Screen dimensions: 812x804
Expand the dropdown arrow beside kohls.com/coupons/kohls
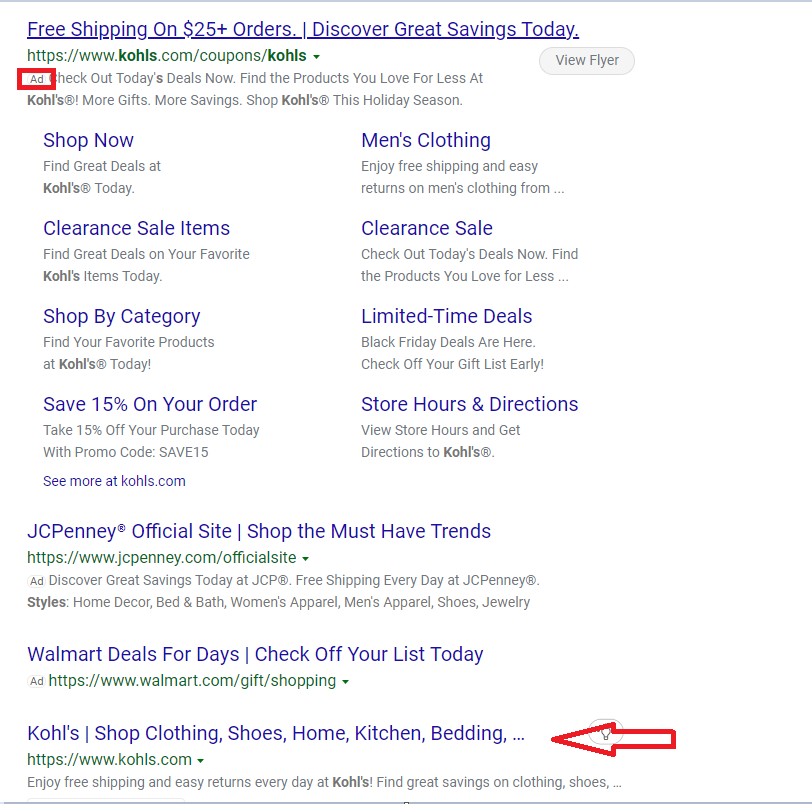[316, 56]
